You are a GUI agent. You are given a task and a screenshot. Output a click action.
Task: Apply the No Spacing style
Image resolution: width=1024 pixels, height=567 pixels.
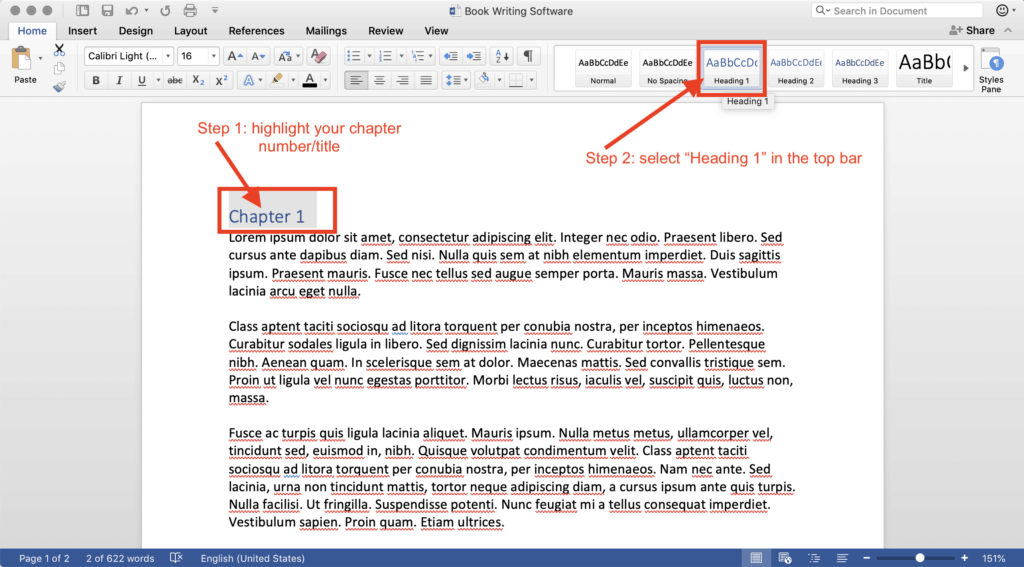click(667, 69)
